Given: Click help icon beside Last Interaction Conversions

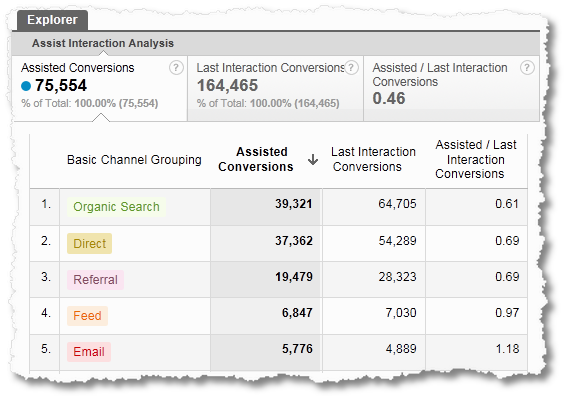Looking at the screenshot, I should click(351, 68).
